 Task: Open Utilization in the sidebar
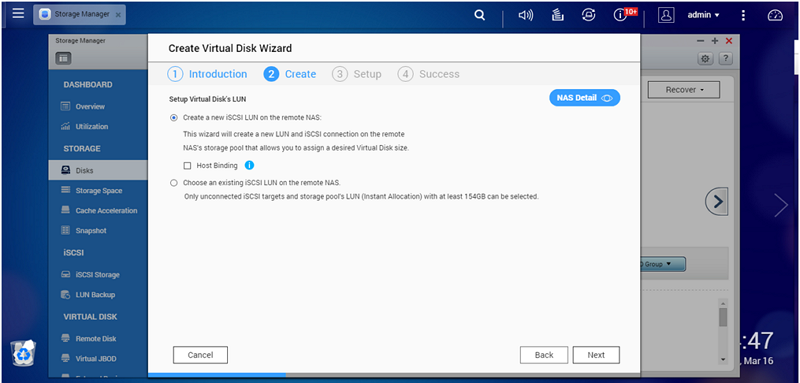pos(92,126)
